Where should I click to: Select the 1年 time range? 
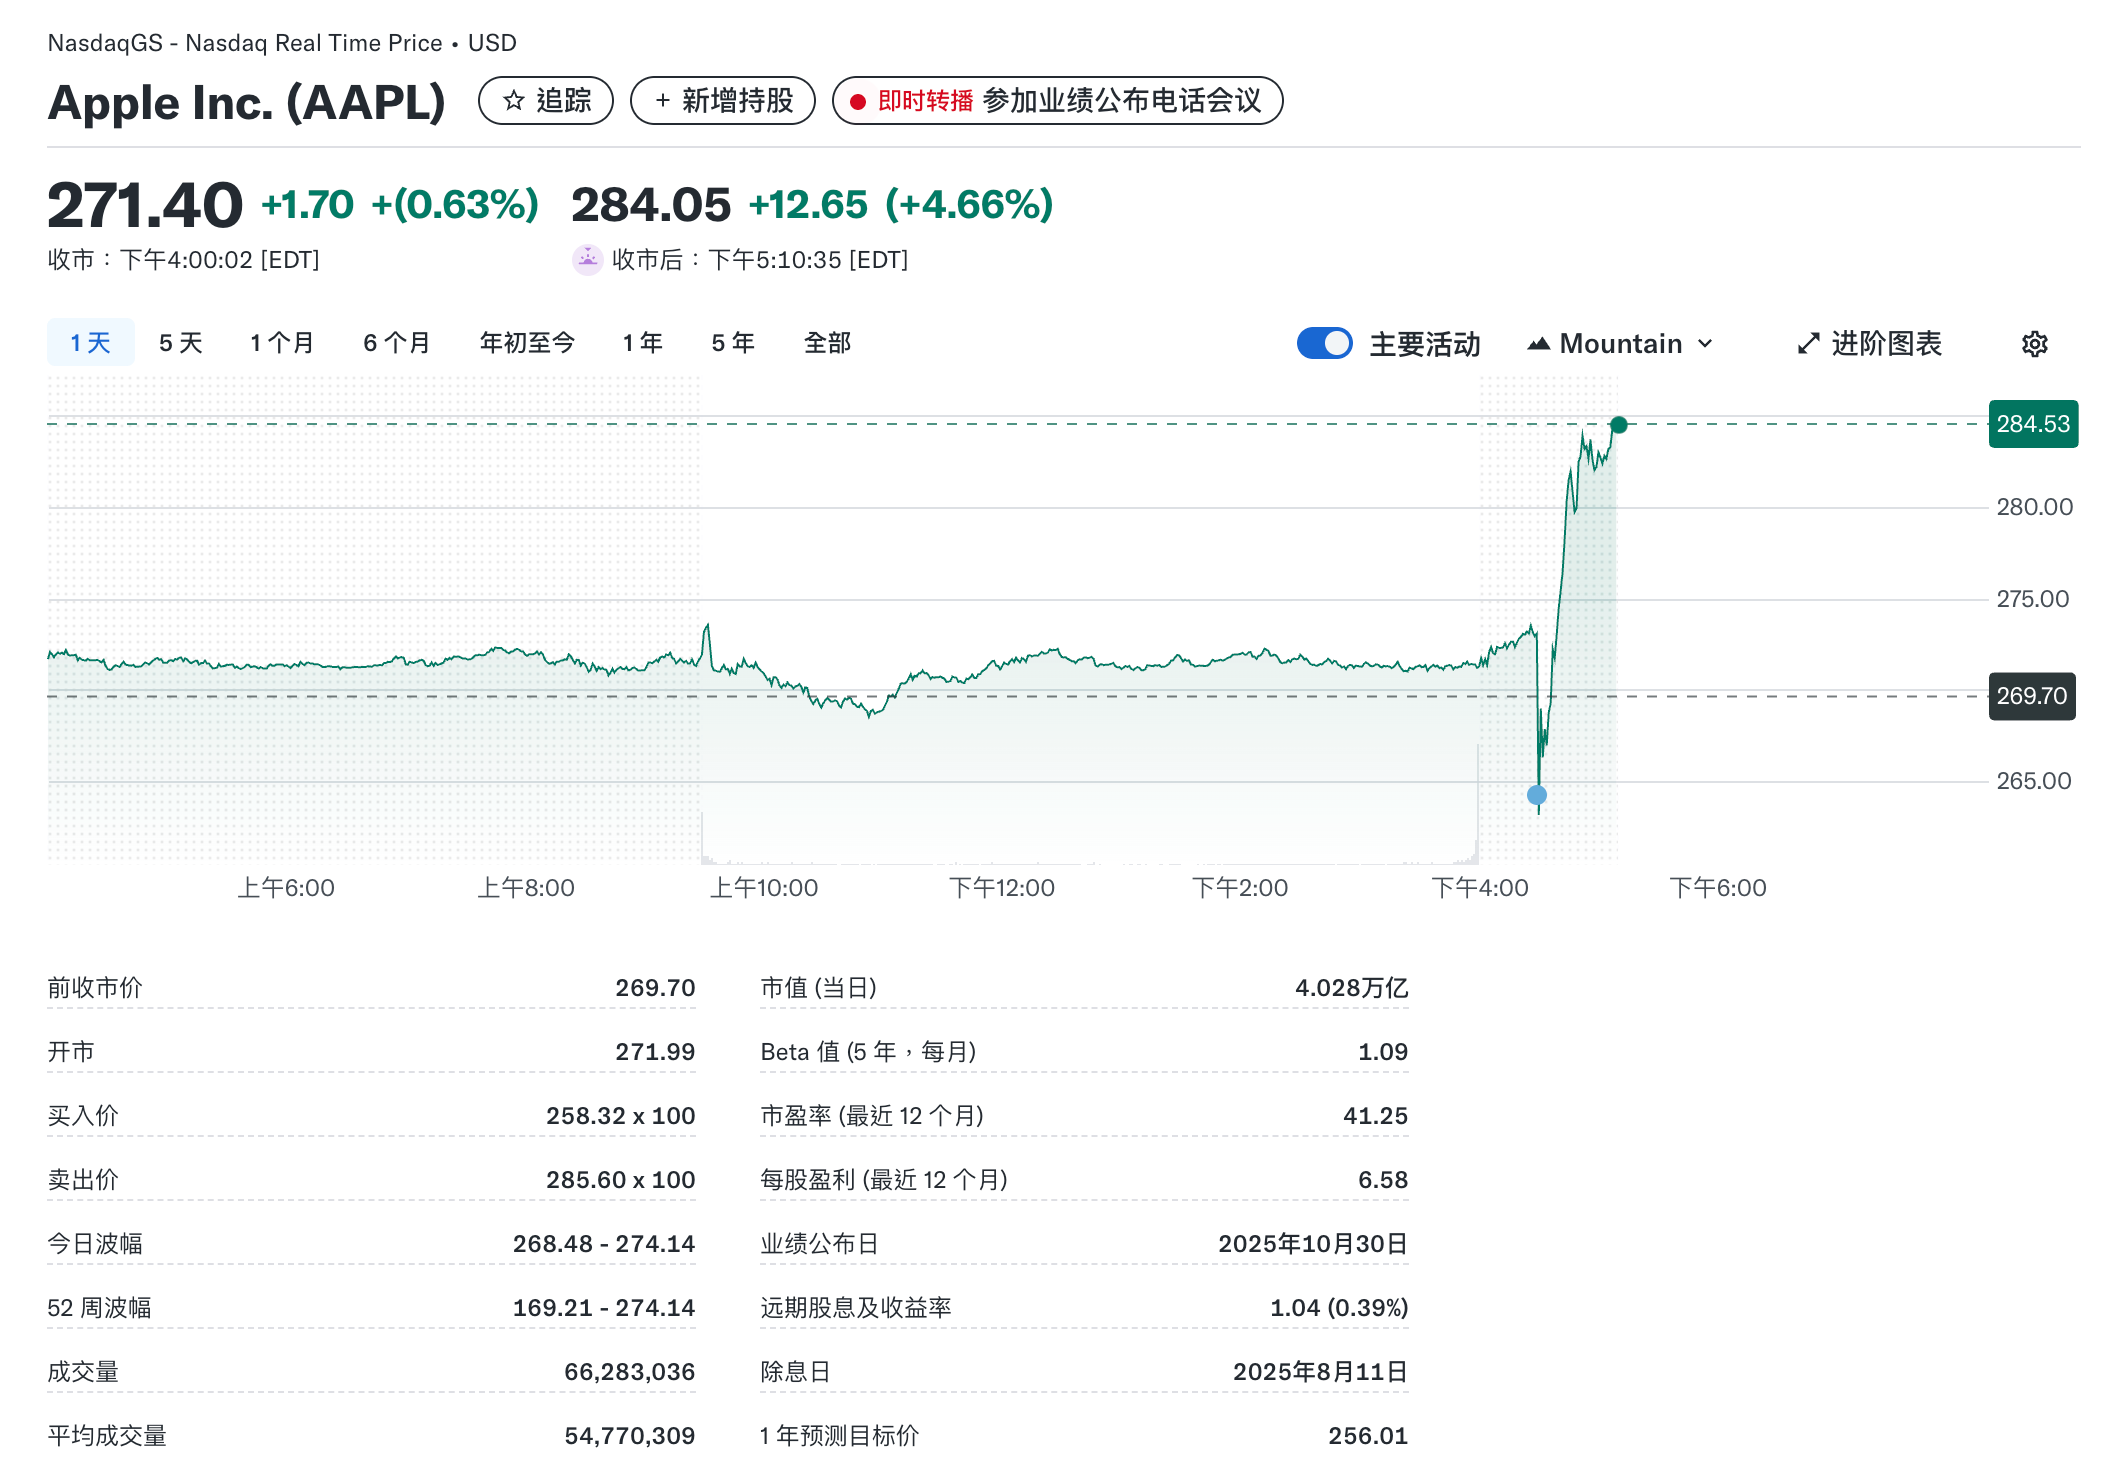[641, 342]
